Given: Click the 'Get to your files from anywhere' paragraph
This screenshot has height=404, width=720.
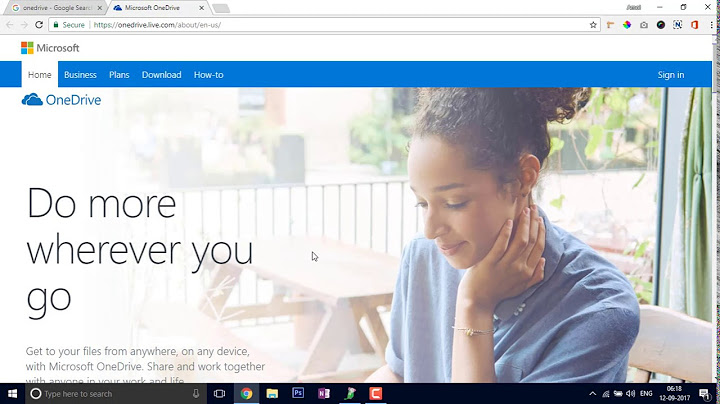Looking at the screenshot, I should coord(145,366).
